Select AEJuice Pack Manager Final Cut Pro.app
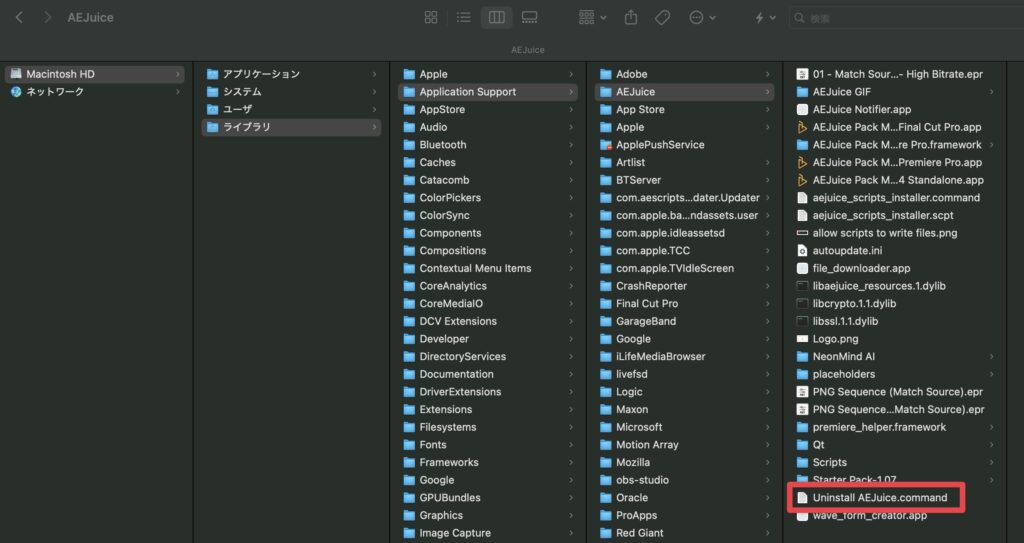Screen dimensions: 1024x543 coord(895,127)
